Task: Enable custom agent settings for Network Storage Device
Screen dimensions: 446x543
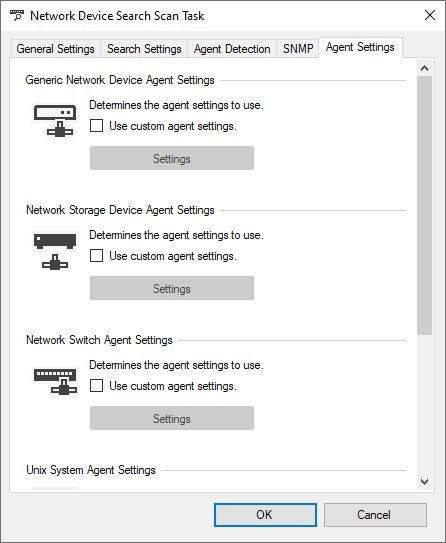Action: [x=96, y=256]
